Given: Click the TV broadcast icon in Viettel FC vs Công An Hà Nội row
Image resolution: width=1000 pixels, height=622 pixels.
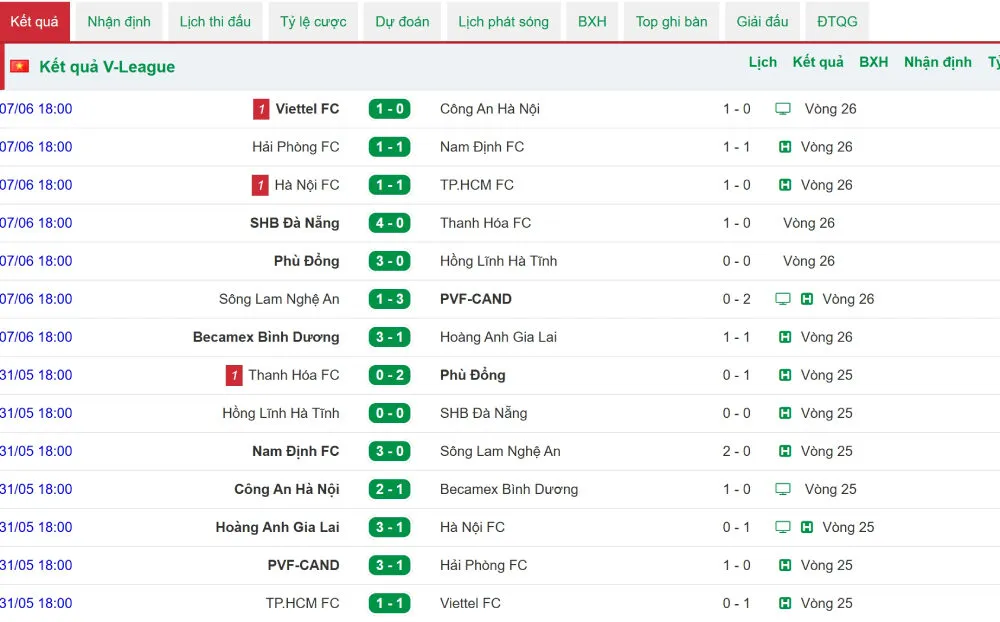Looking at the screenshot, I should [783, 109].
